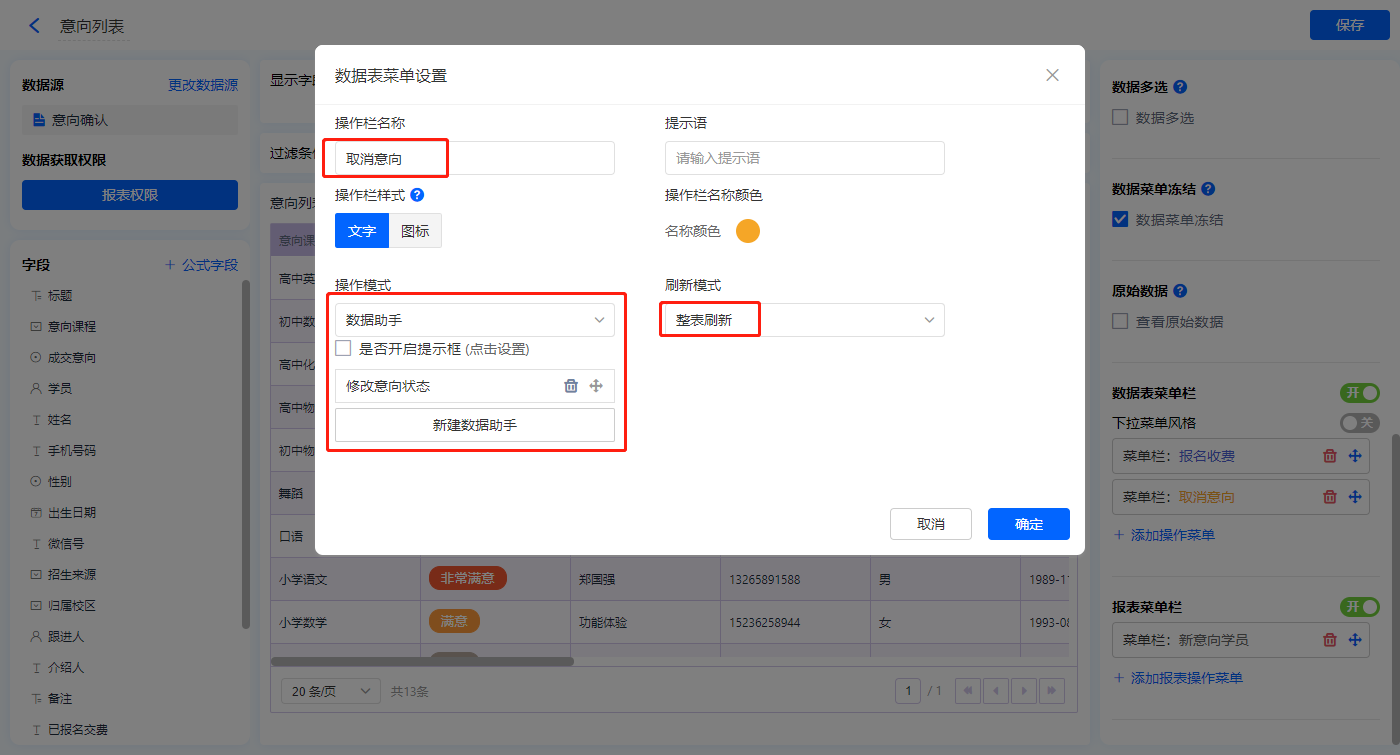Open the 操作模式 dropdown showing 数据助手
Image resolution: width=1400 pixels, height=755 pixels.
tap(475, 320)
